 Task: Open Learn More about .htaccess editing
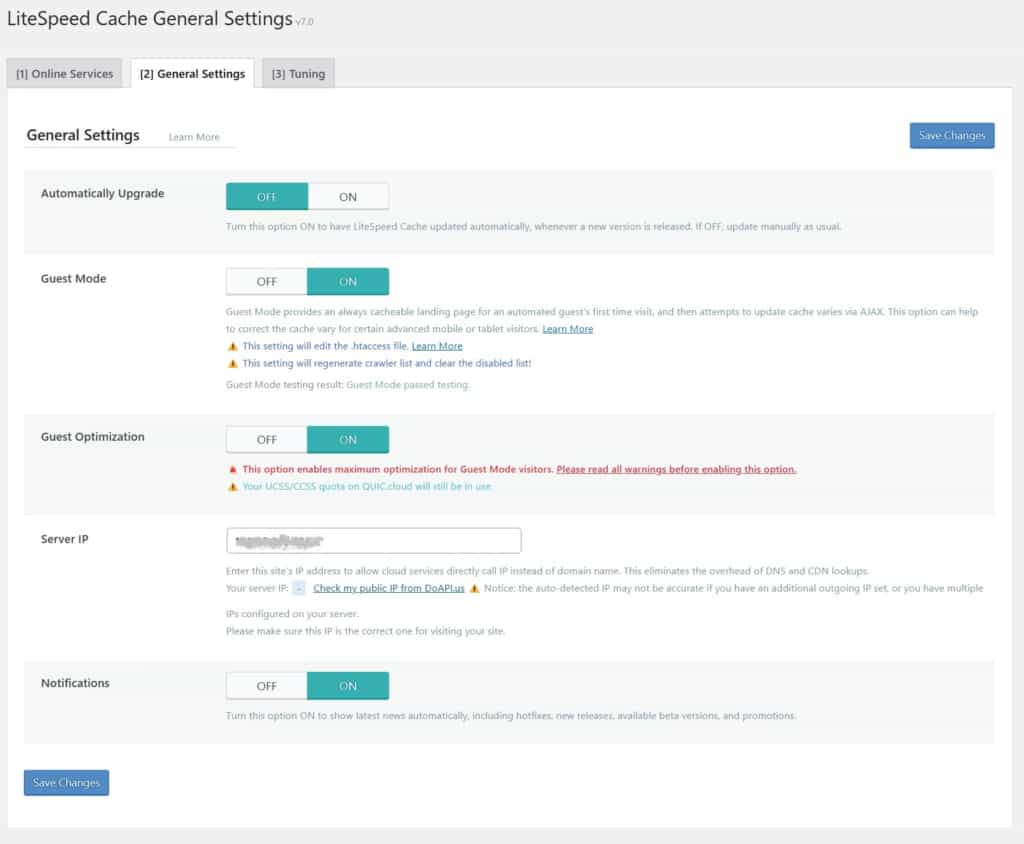point(437,346)
